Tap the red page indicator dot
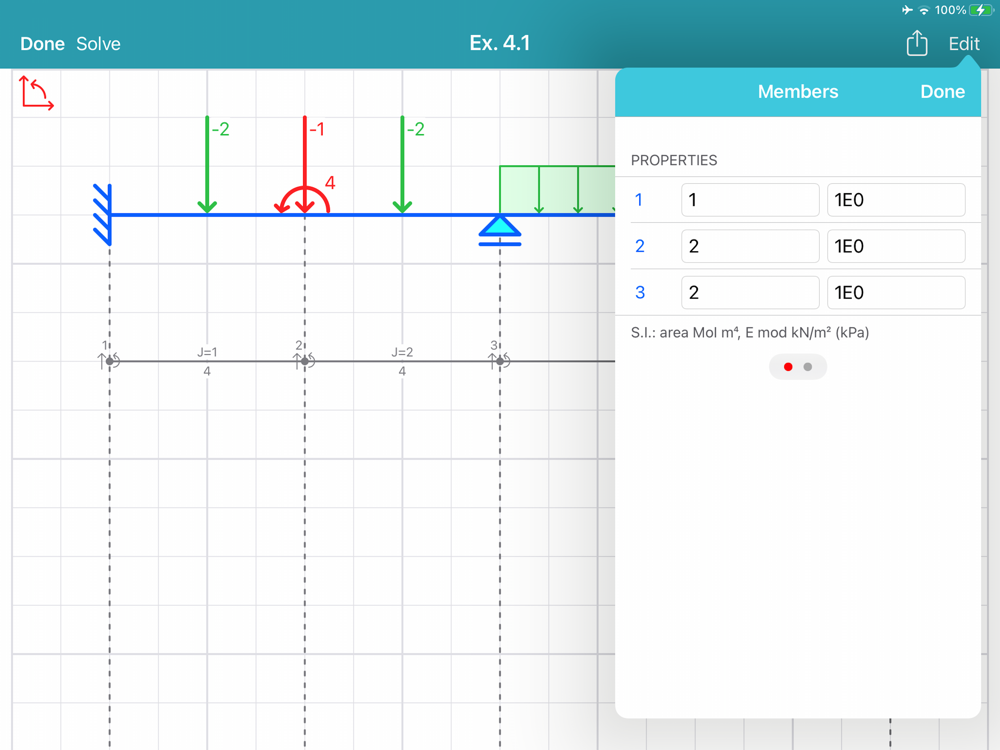This screenshot has width=1000, height=750. (788, 367)
